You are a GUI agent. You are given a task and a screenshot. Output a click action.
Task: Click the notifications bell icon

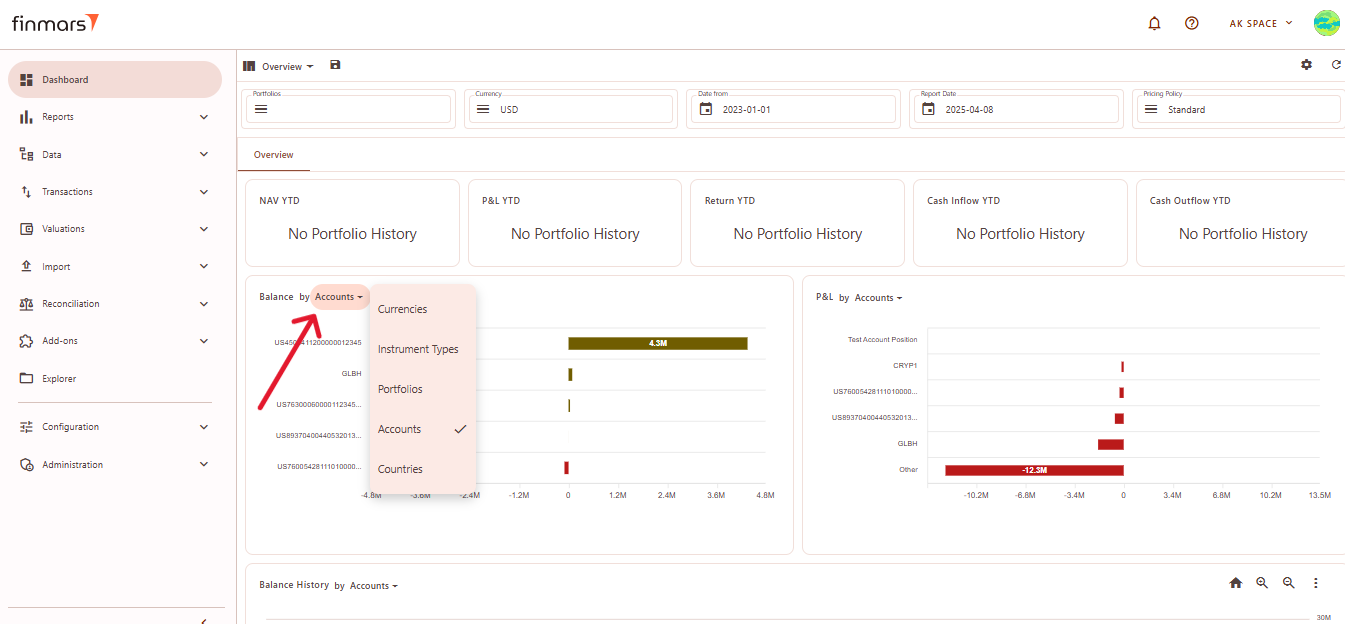(1155, 23)
